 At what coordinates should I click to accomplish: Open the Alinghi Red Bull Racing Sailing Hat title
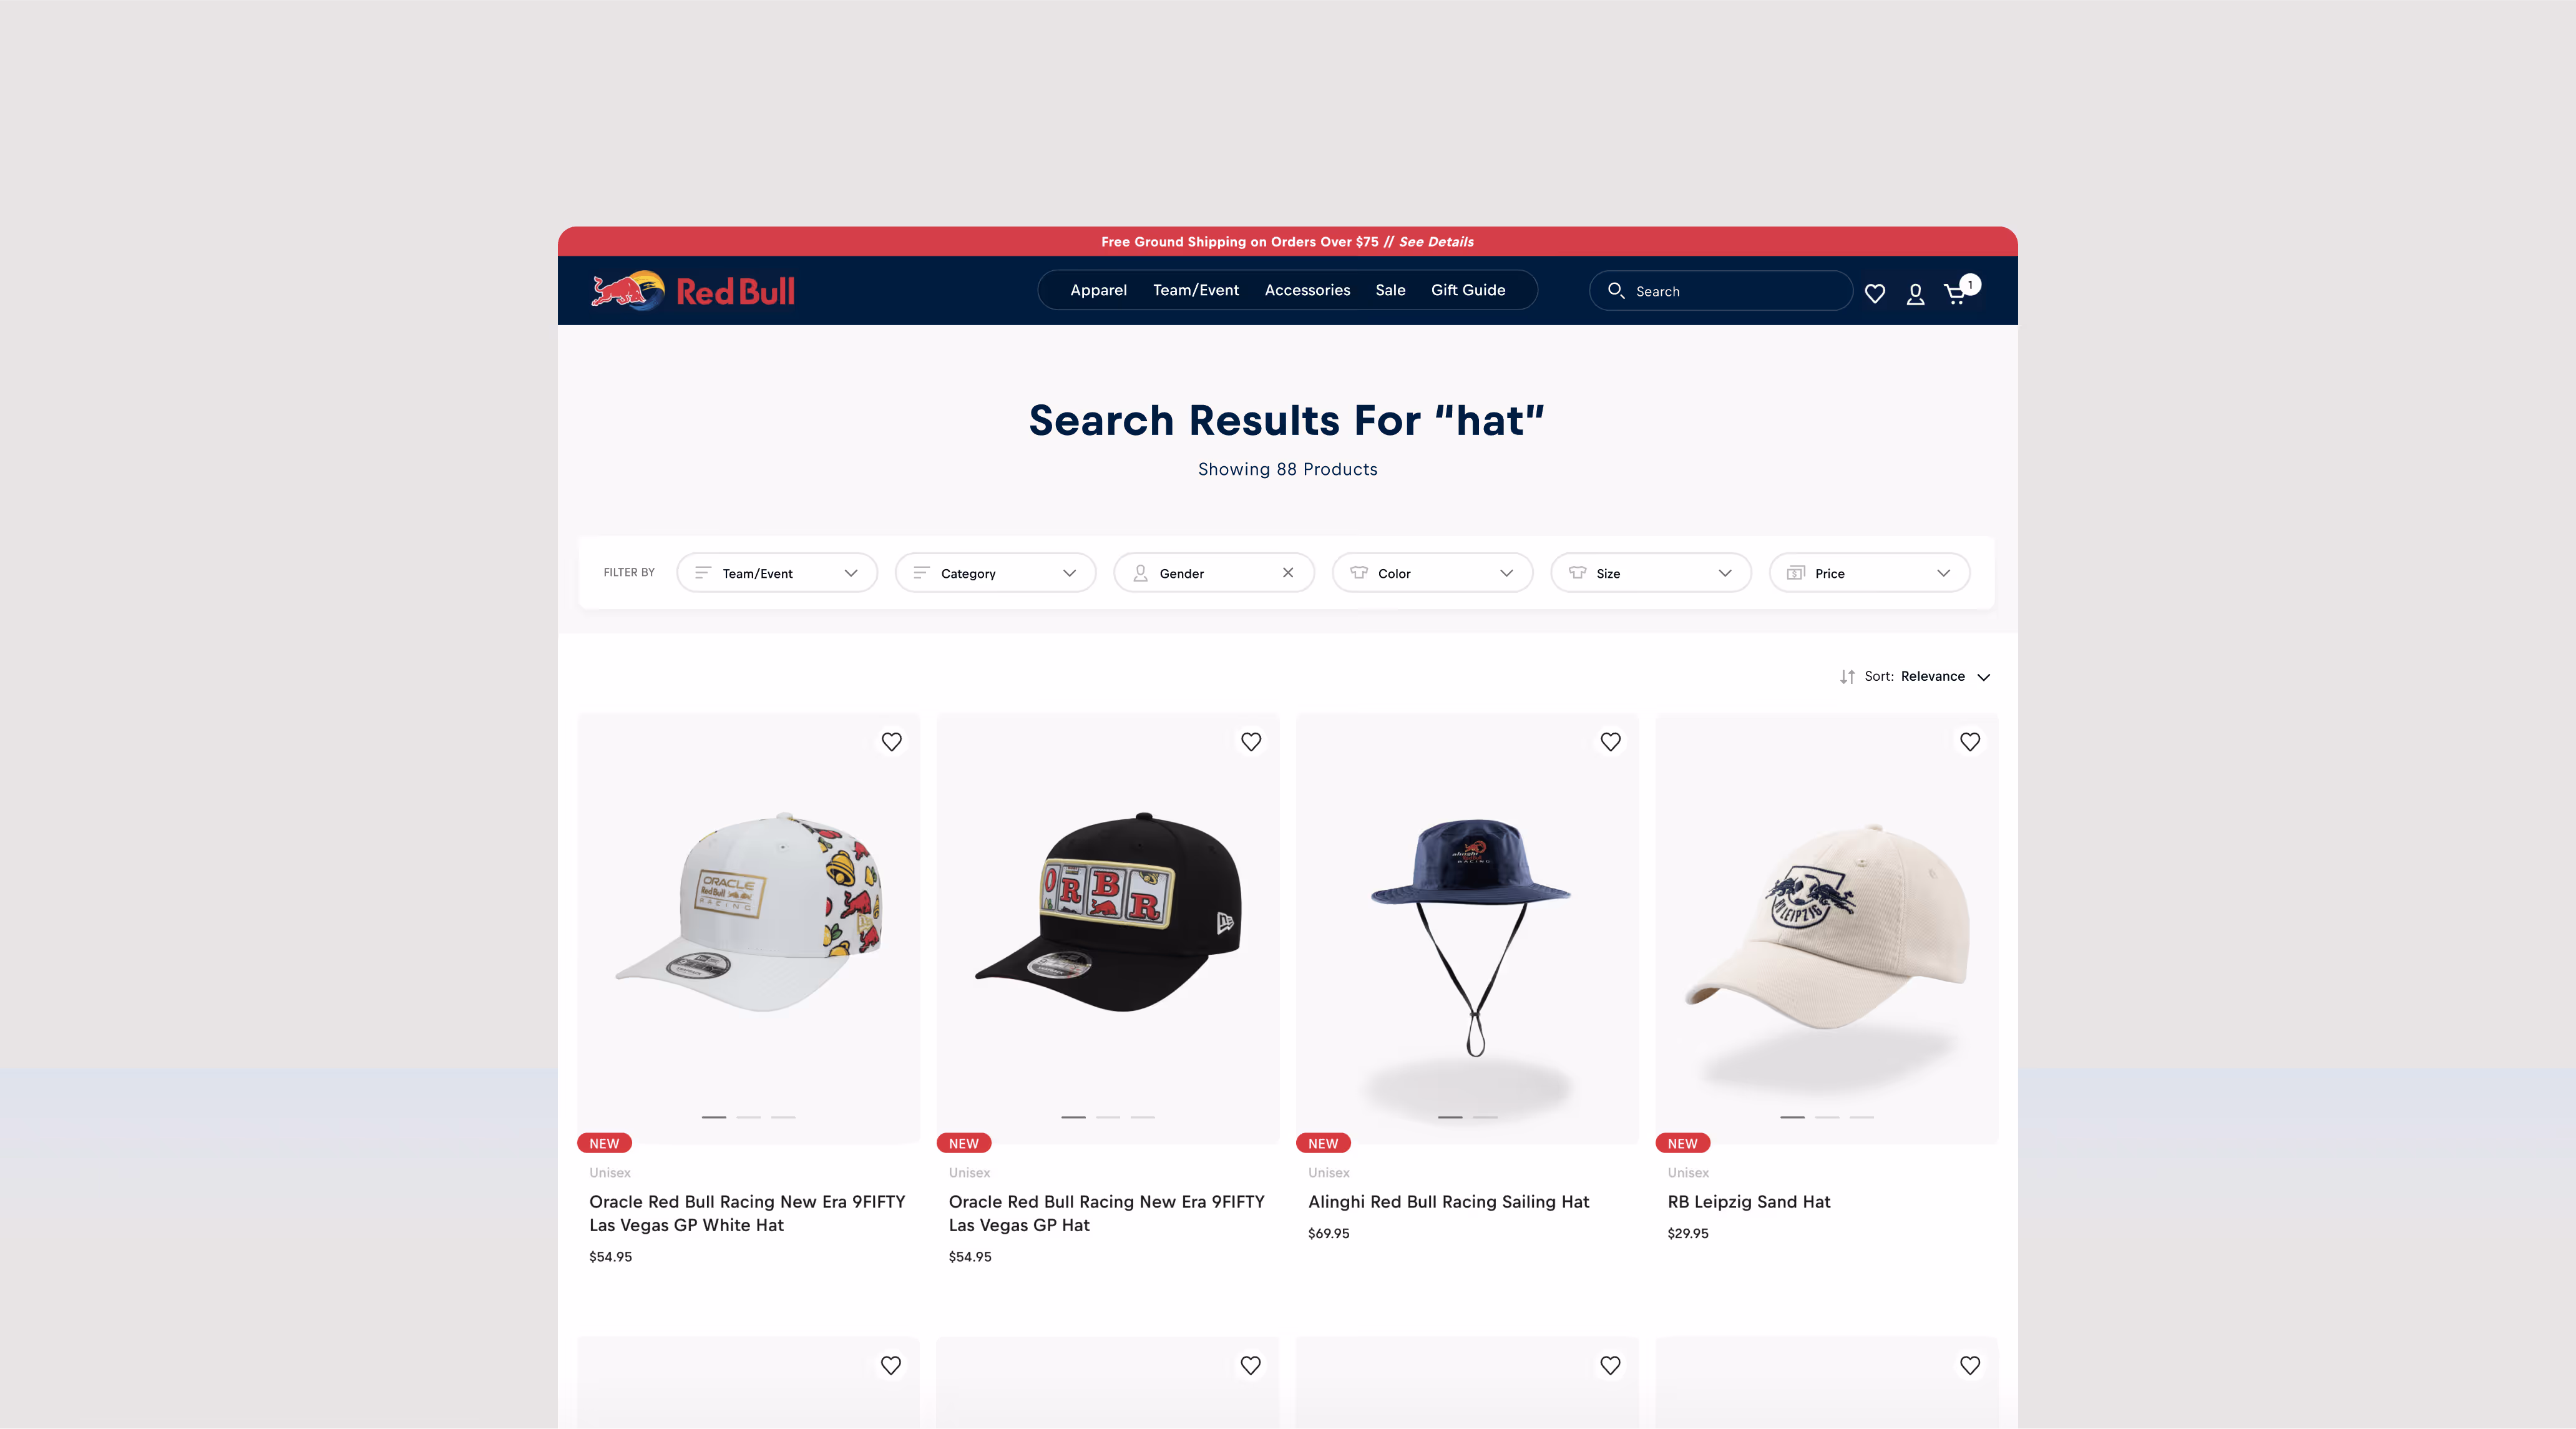(1448, 1202)
